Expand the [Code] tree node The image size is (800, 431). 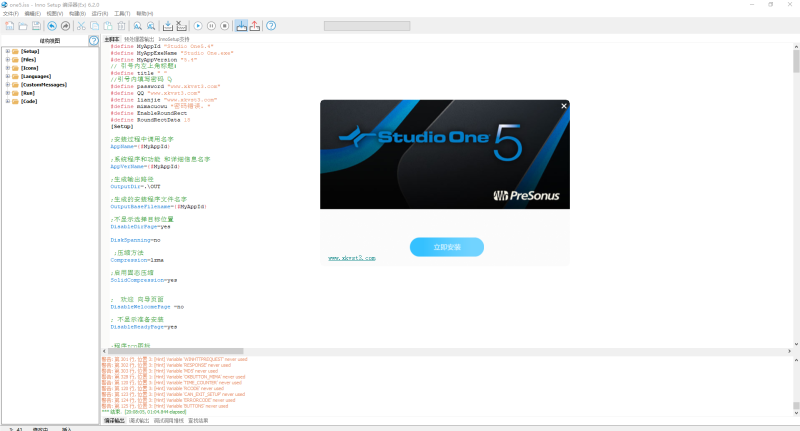(8, 101)
